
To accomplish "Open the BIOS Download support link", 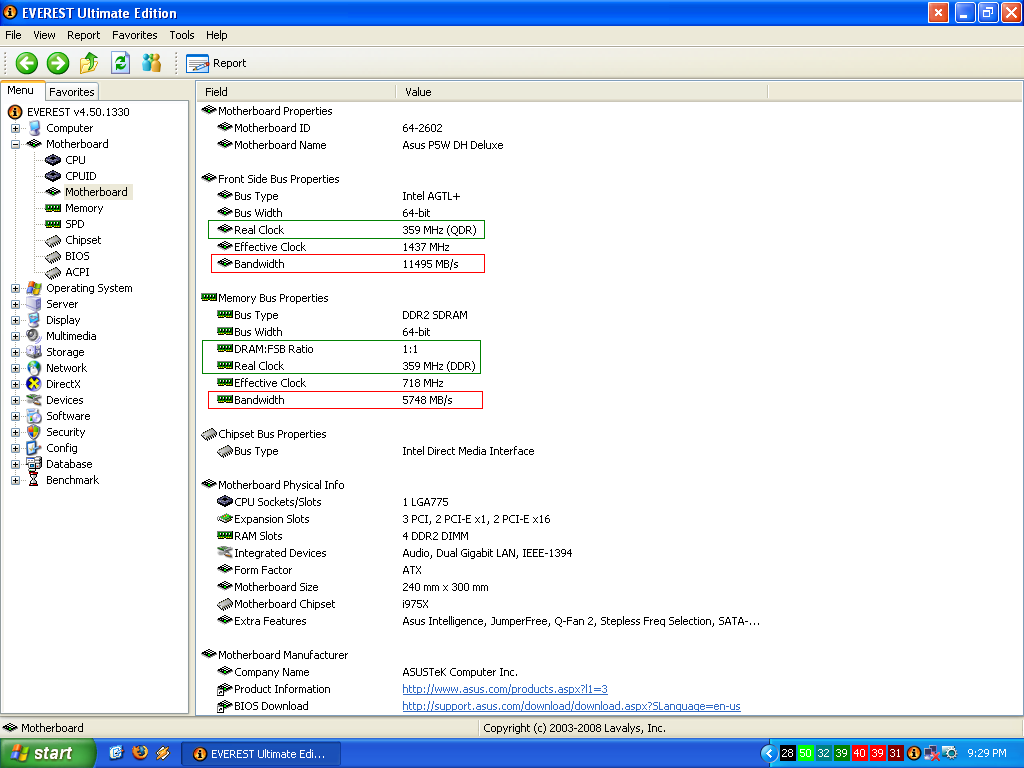I will pyautogui.click(x=571, y=706).
